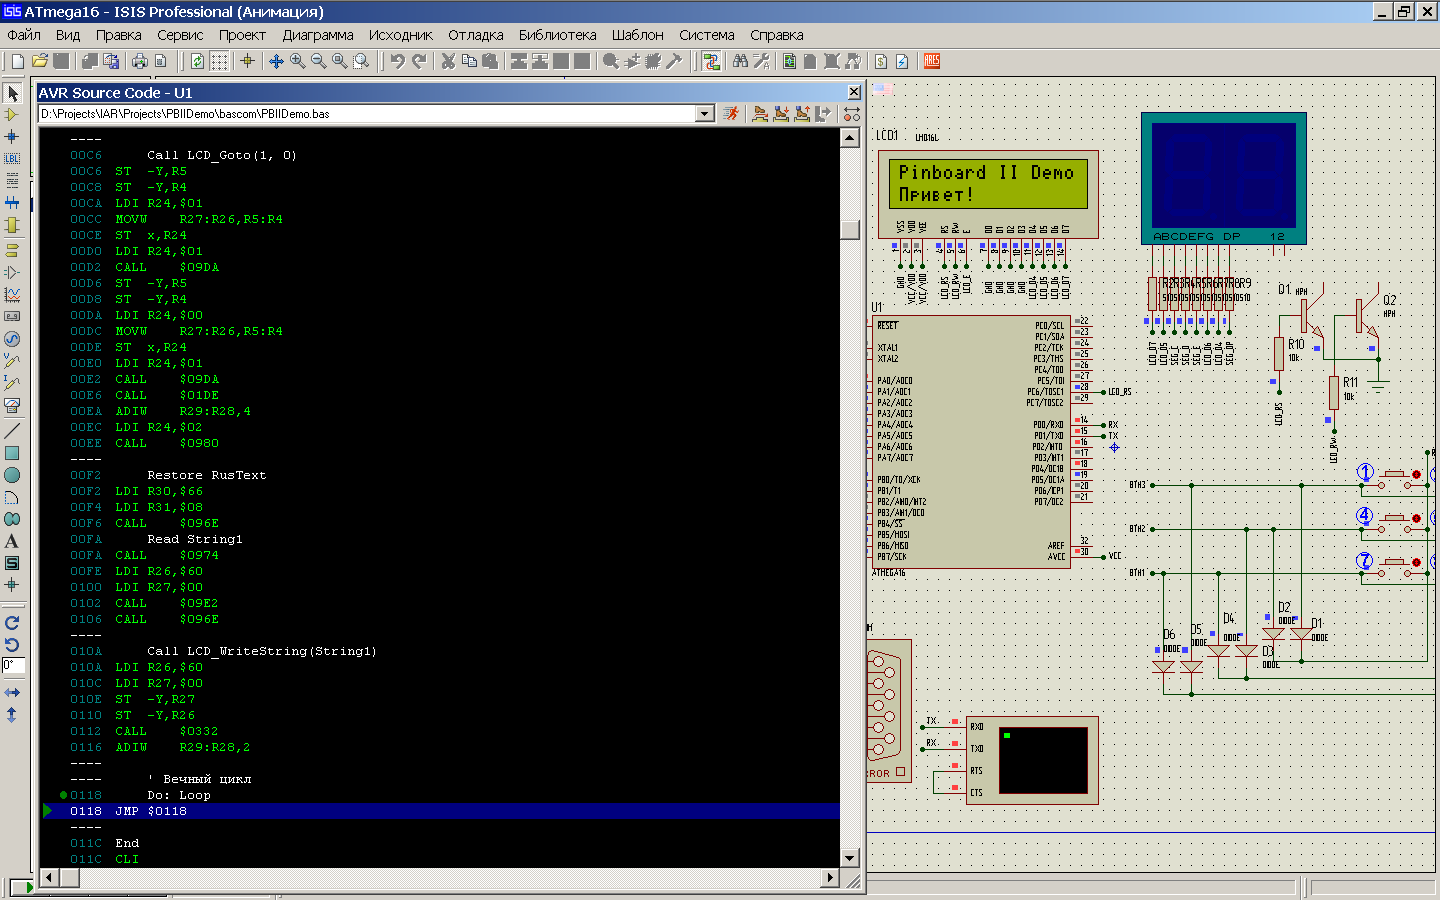Click the rotation angle input field

pos(13,665)
